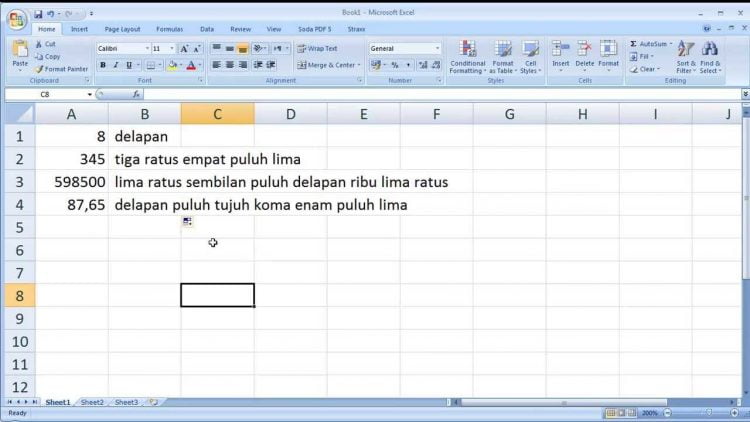The height and width of the screenshot is (422, 750).
Task: Increase the cell indent
Action: click(x=271, y=65)
